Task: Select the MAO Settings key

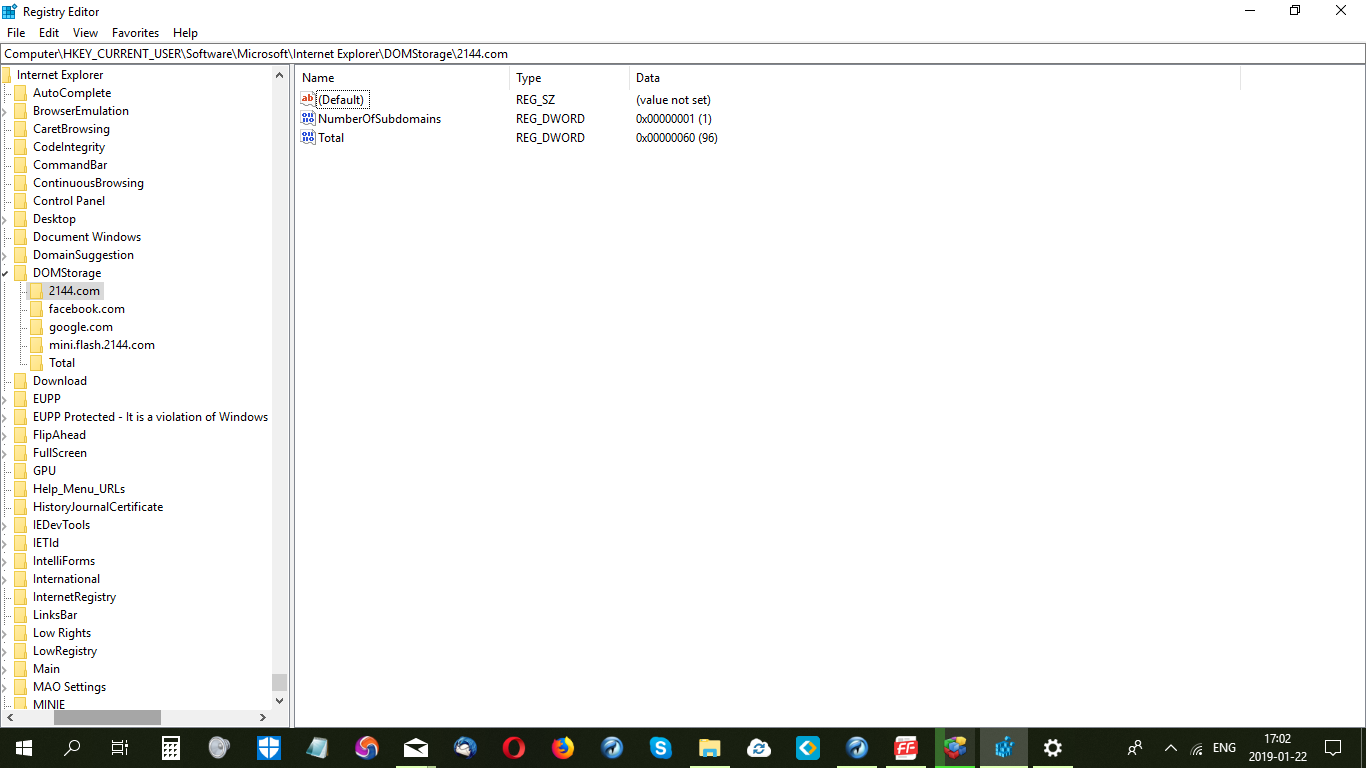Action: tap(69, 687)
